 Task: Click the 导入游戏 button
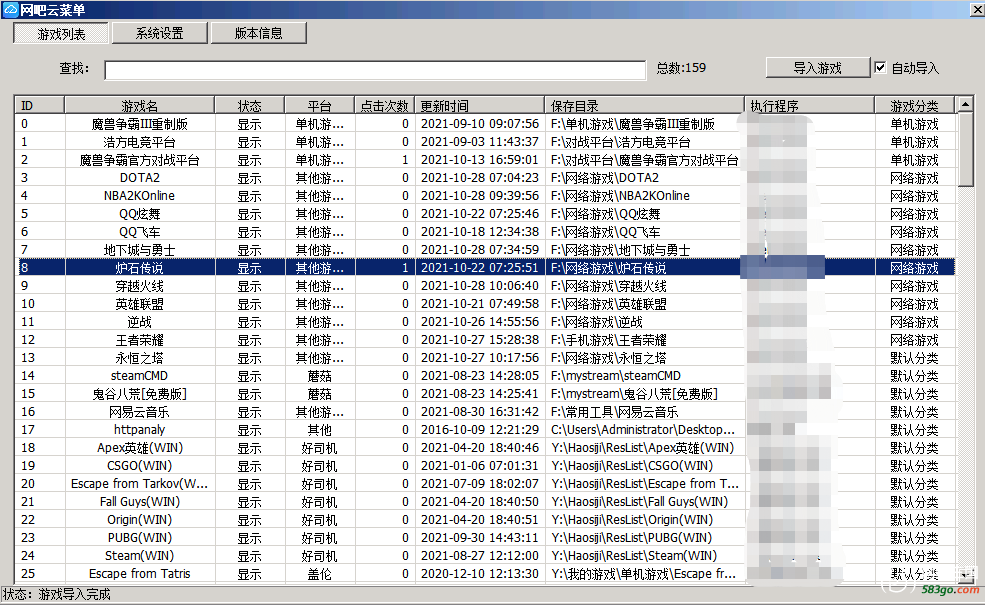click(x=817, y=68)
